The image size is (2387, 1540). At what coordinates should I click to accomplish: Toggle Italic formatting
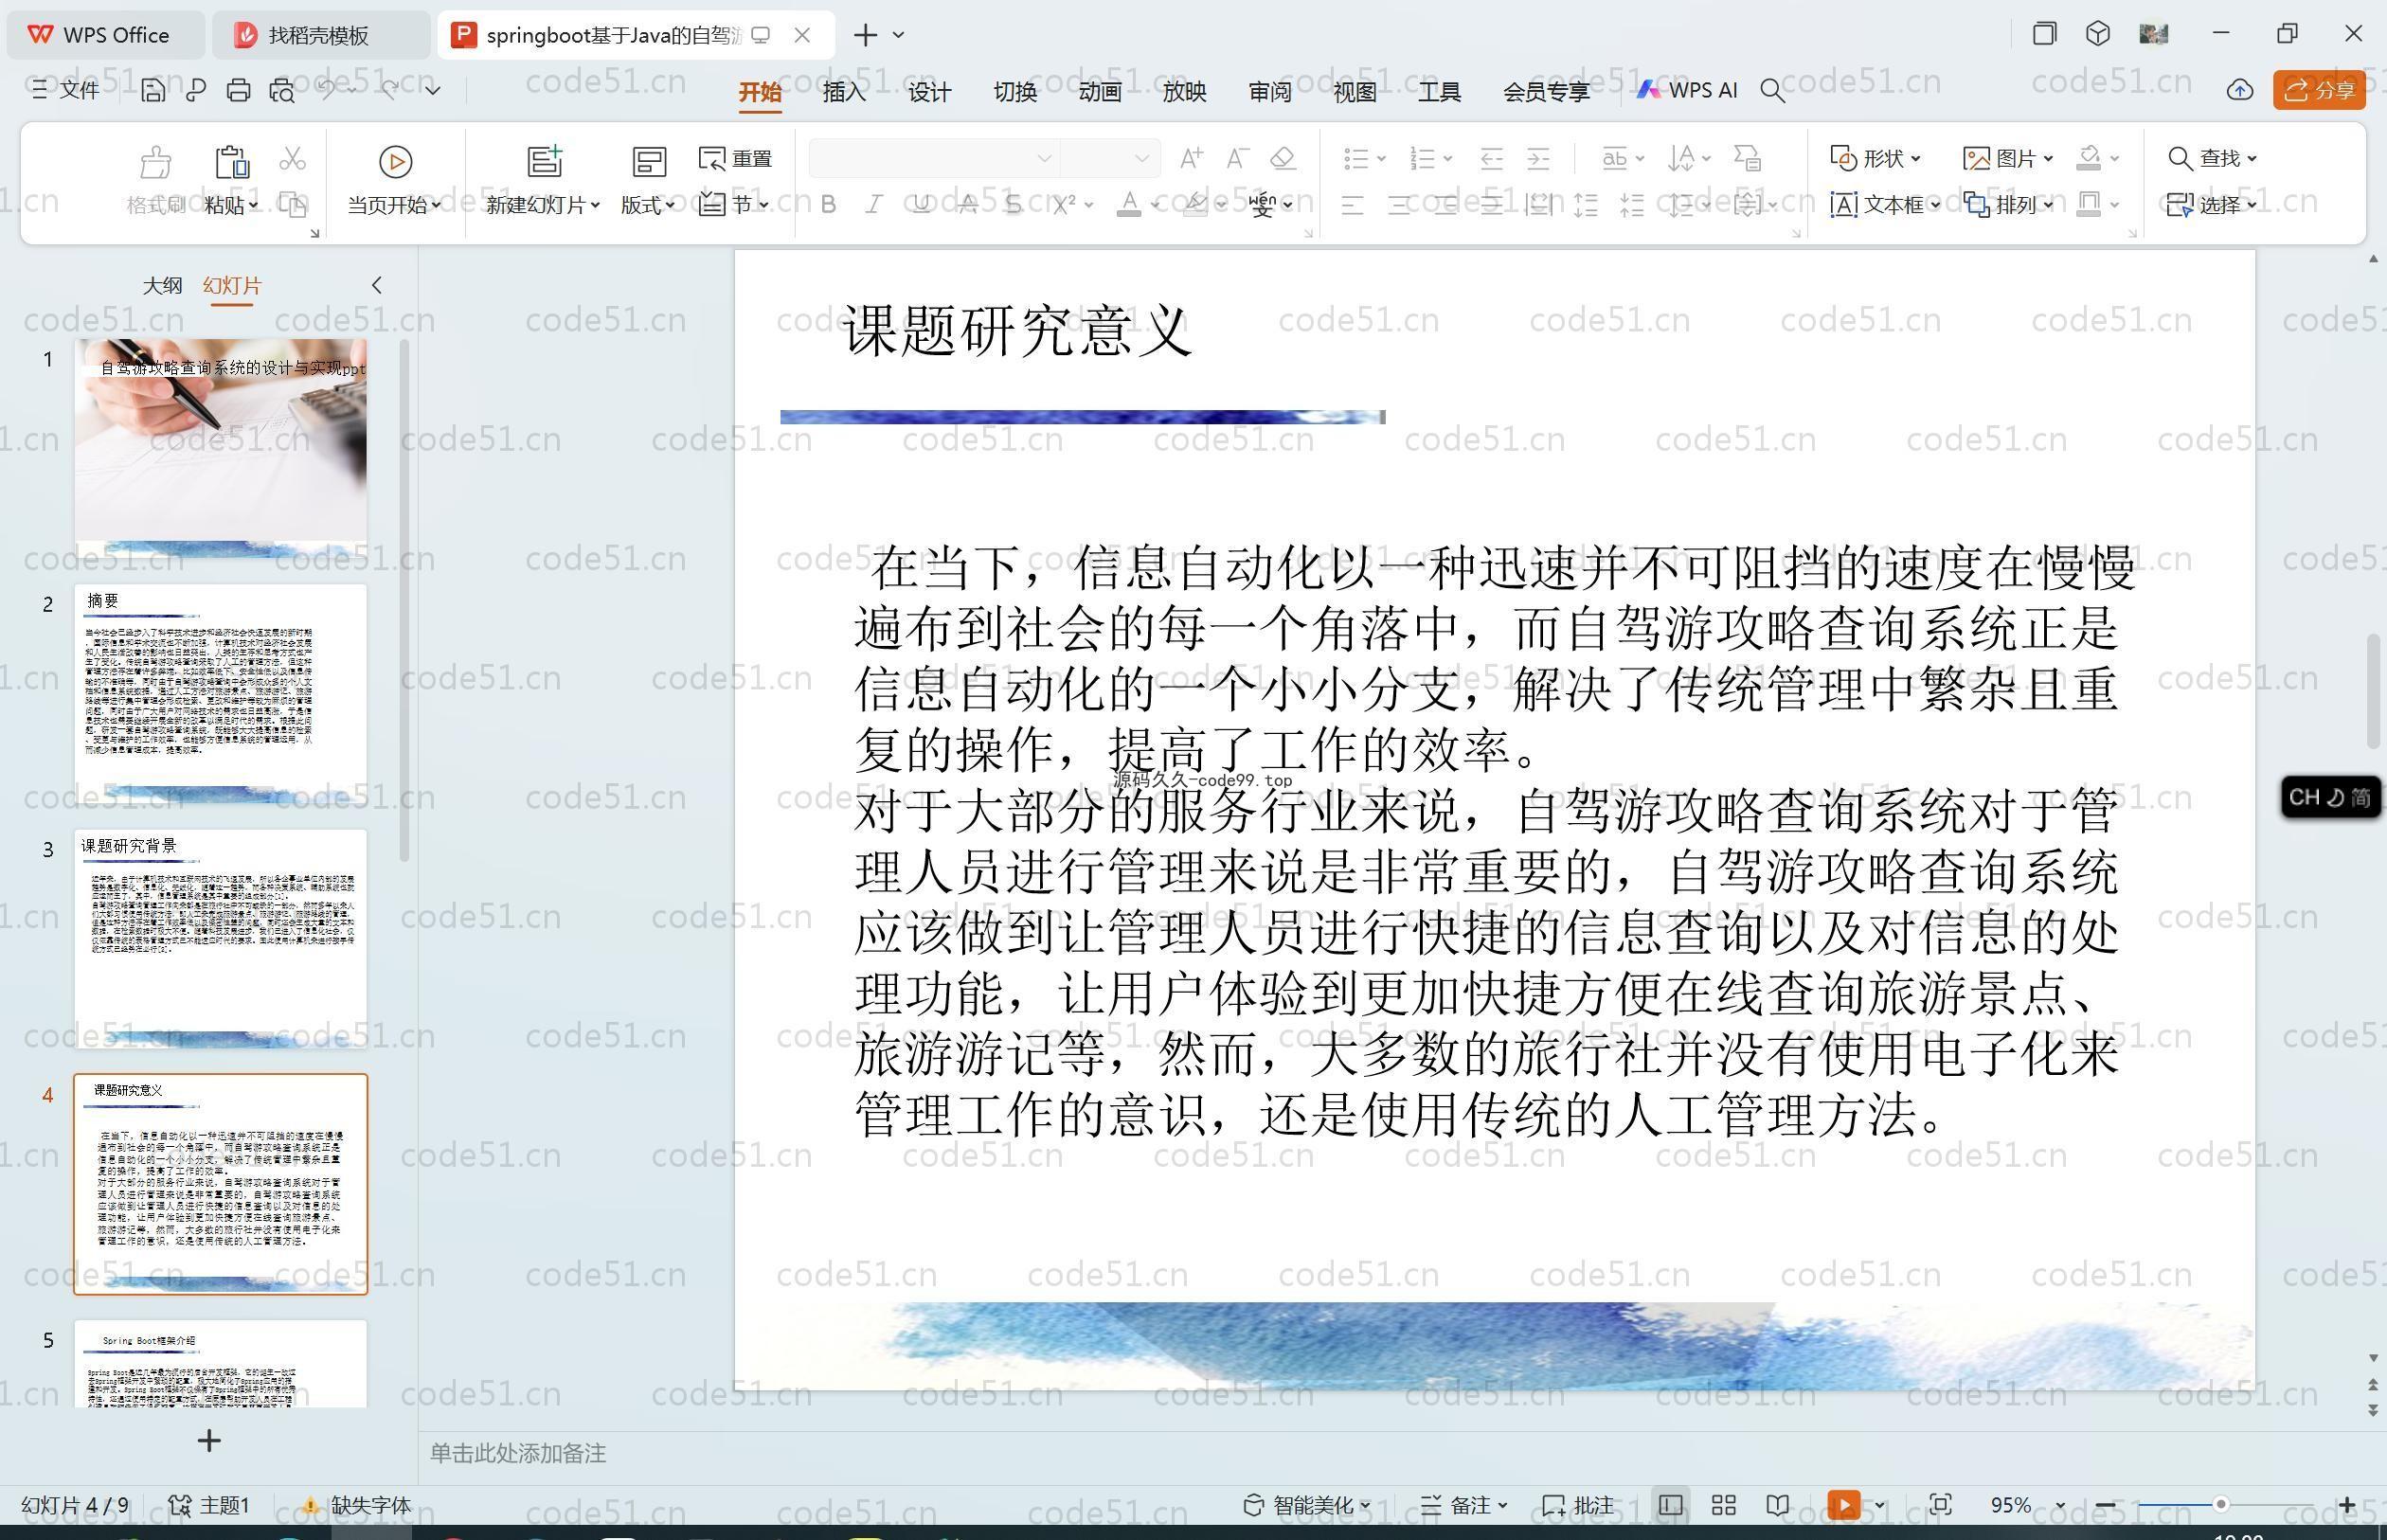pos(874,205)
